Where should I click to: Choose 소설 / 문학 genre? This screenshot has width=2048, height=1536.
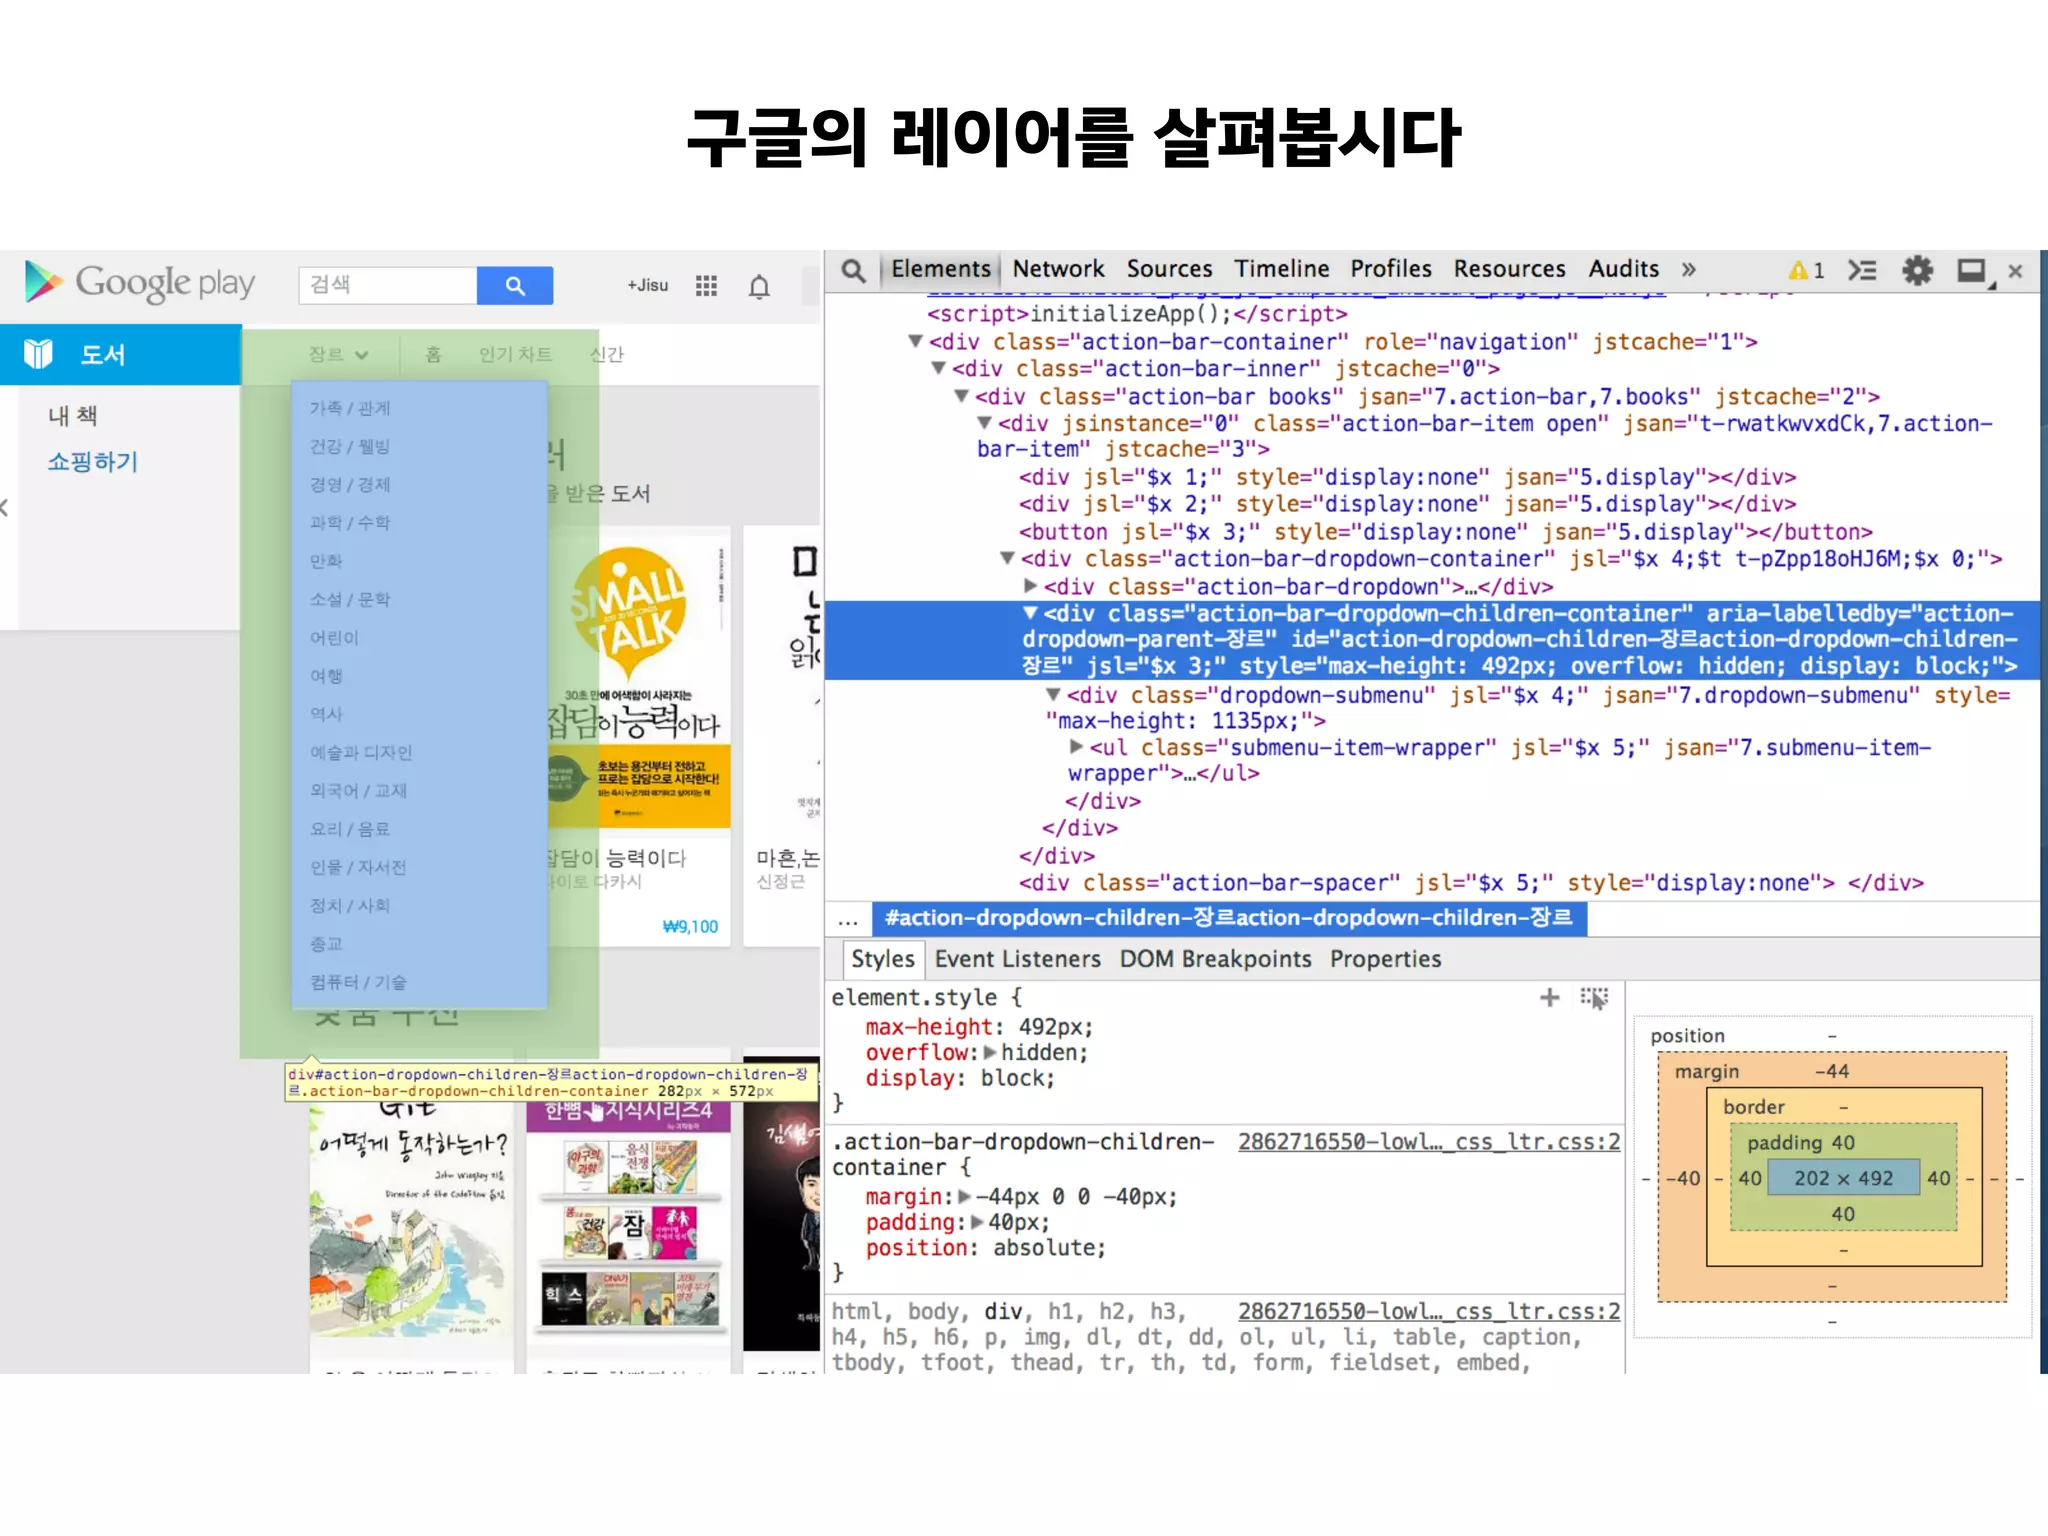click(350, 600)
